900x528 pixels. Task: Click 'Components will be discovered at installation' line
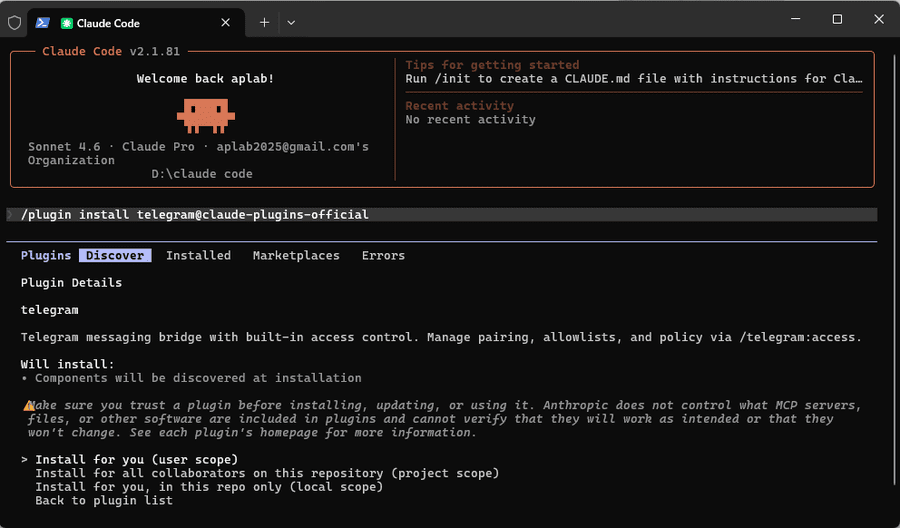coord(198,378)
